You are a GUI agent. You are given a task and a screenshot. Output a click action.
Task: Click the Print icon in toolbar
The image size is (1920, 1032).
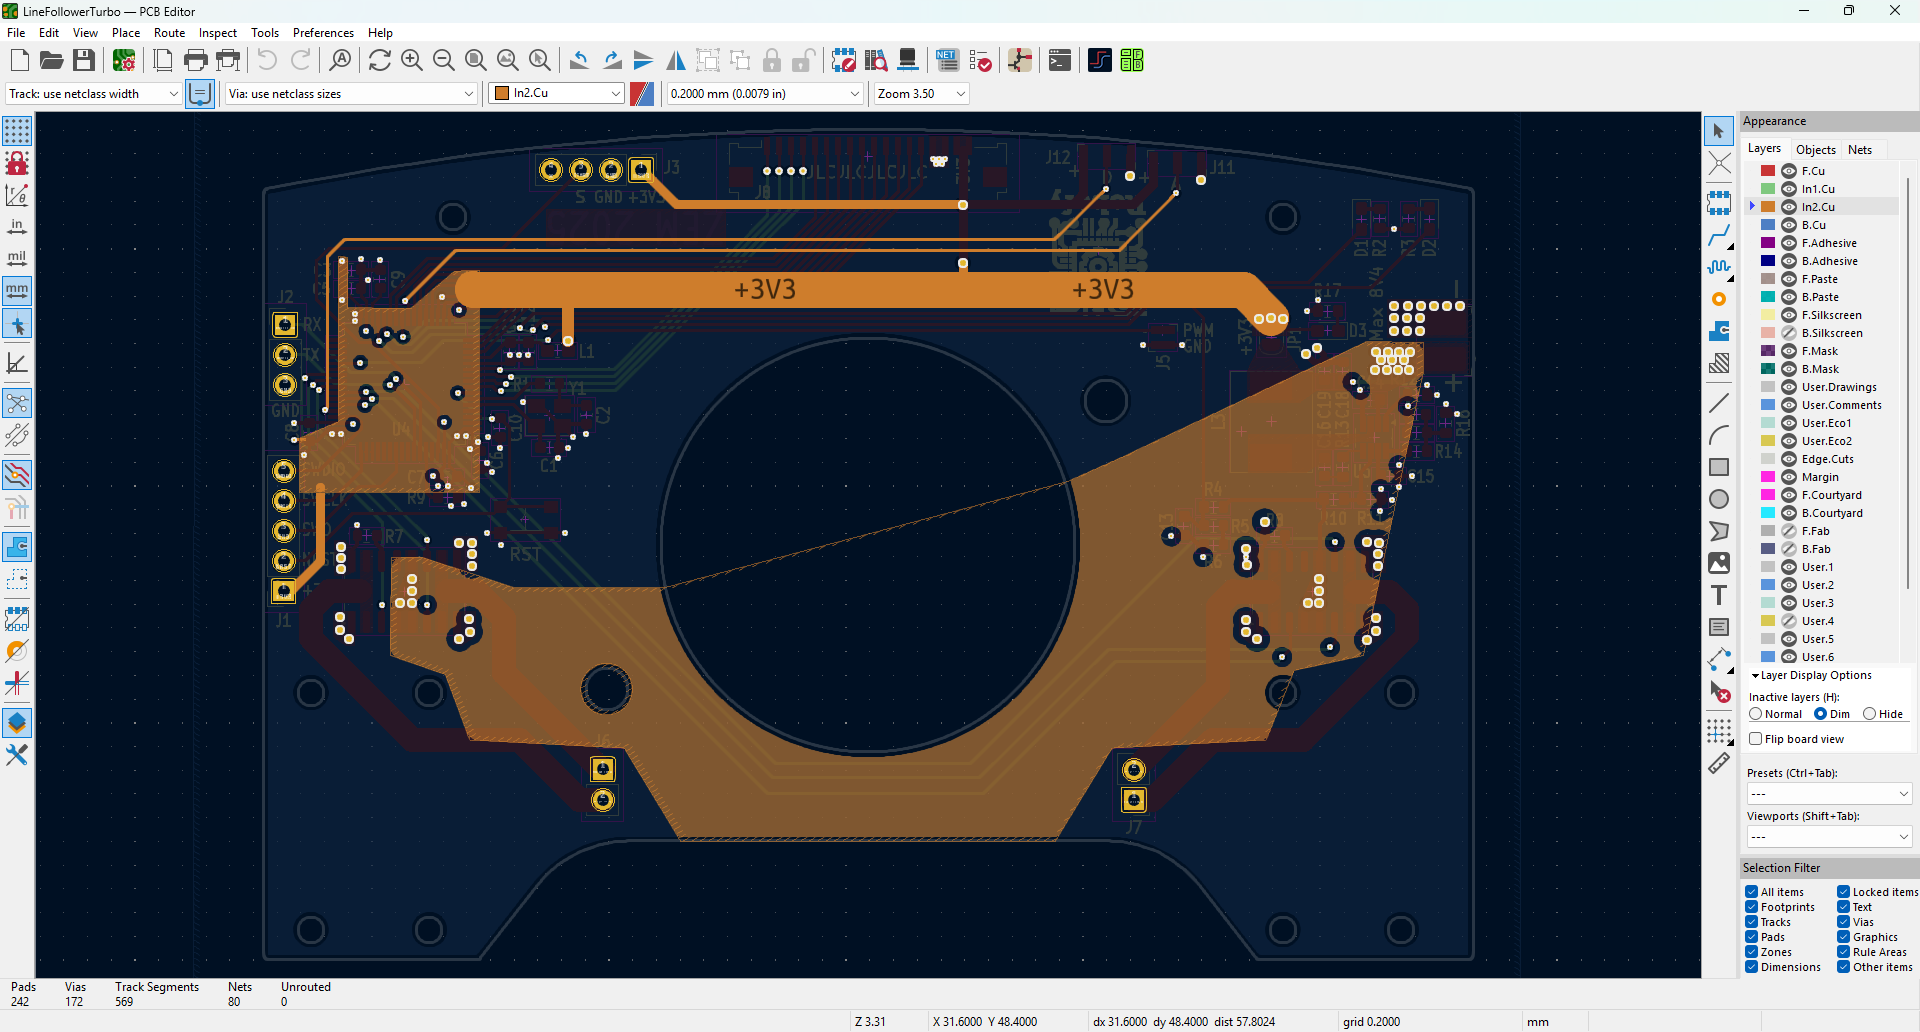(196, 60)
